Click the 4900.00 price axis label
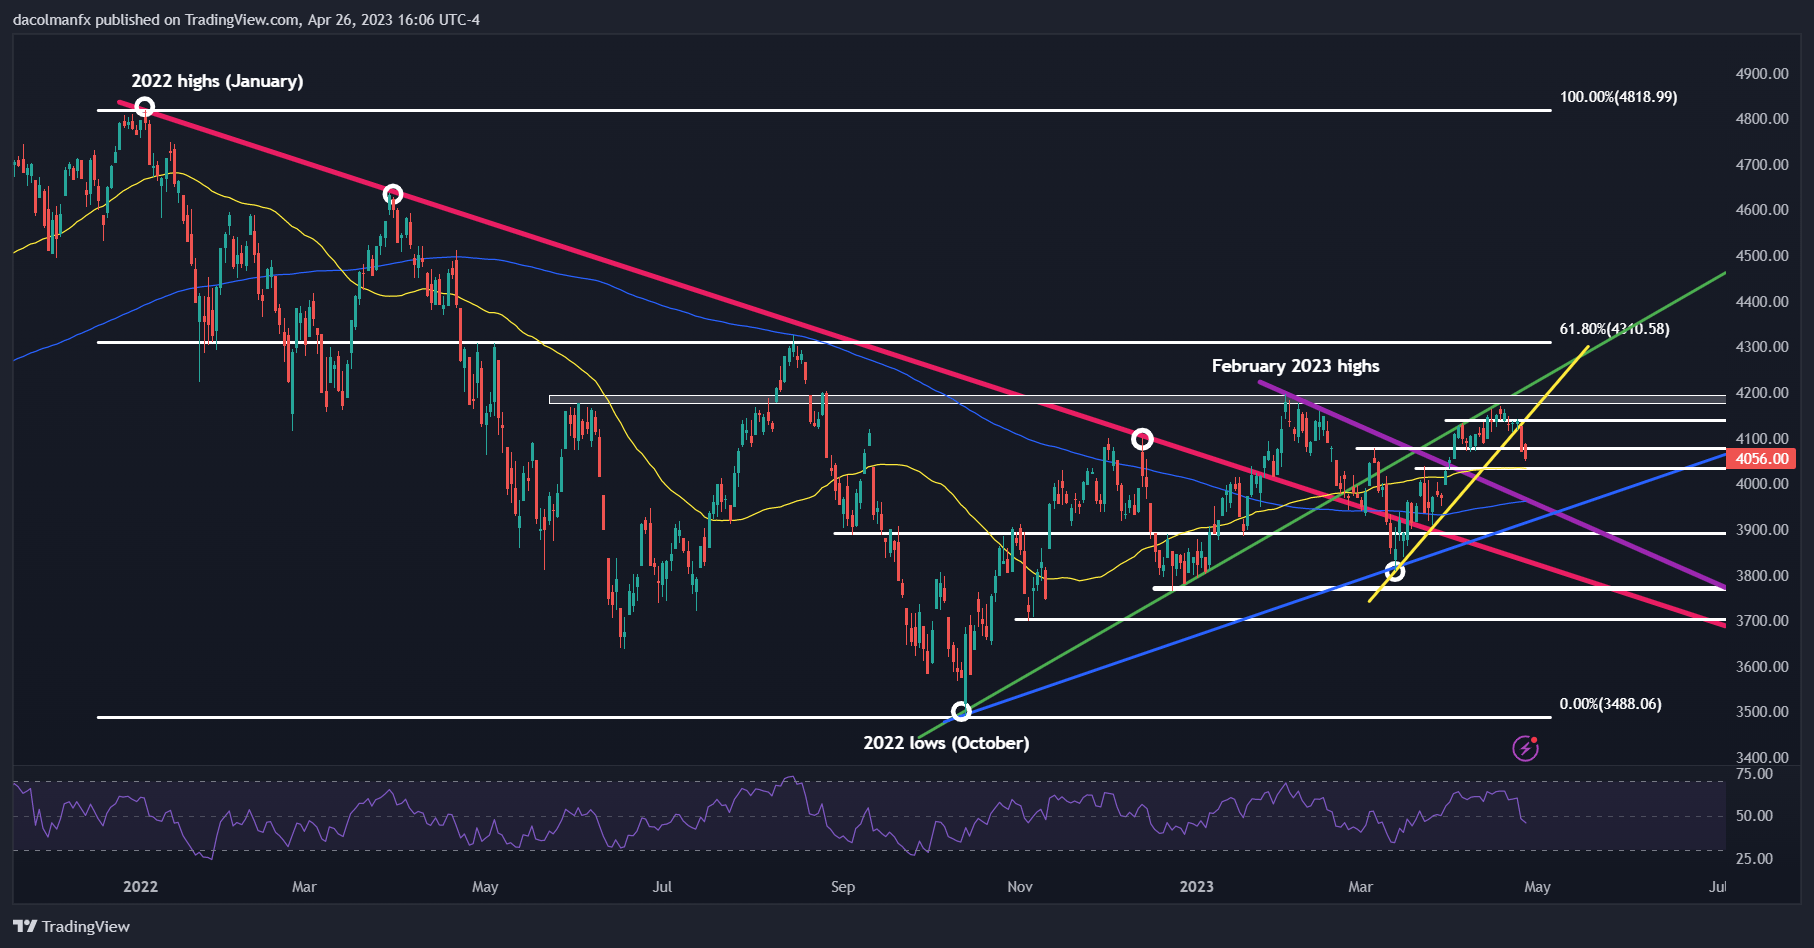This screenshot has width=1814, height=948. (x=1762, y=73)
